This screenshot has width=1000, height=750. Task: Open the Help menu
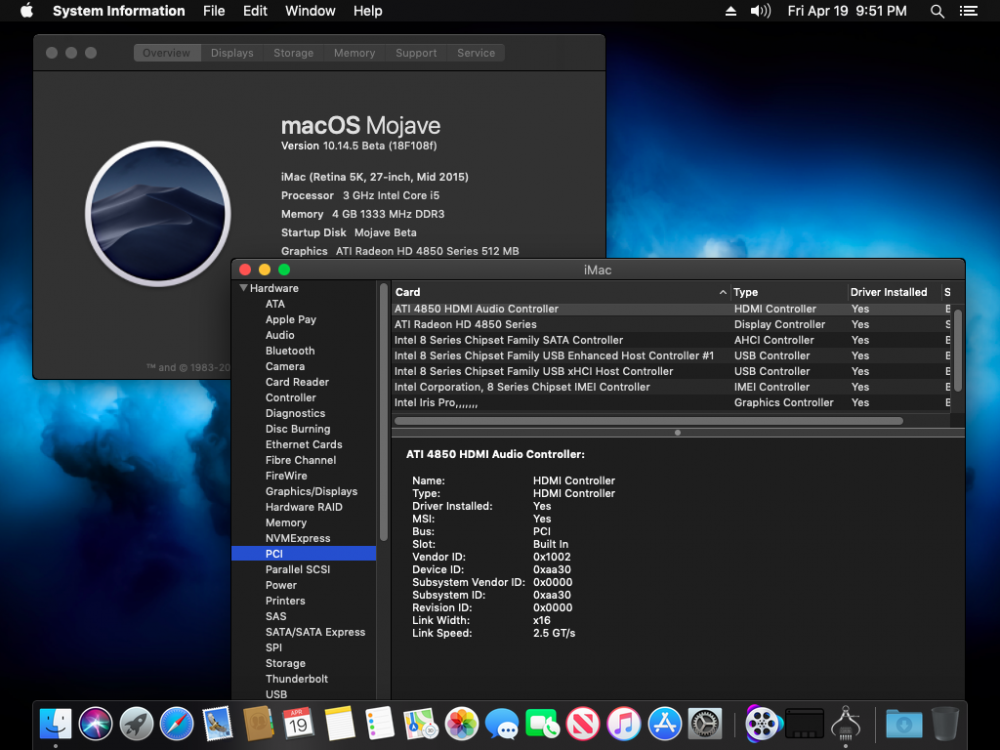click(x=368, y=11)
